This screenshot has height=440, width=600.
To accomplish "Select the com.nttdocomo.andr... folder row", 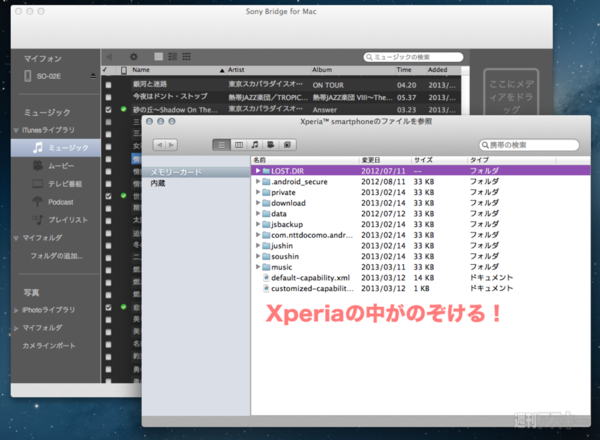I will [x=421, y=235].
